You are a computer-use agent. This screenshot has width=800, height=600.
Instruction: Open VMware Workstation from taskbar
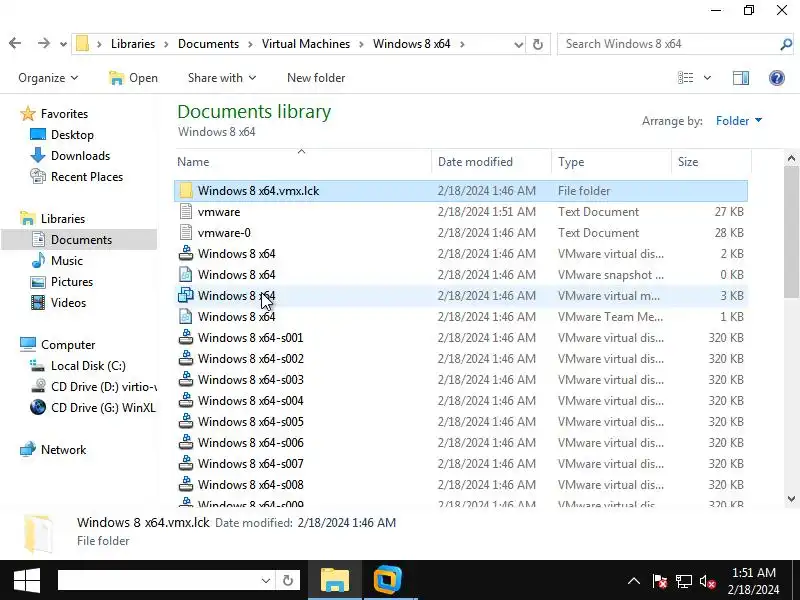pyautogui.click(x=388, y=580)
